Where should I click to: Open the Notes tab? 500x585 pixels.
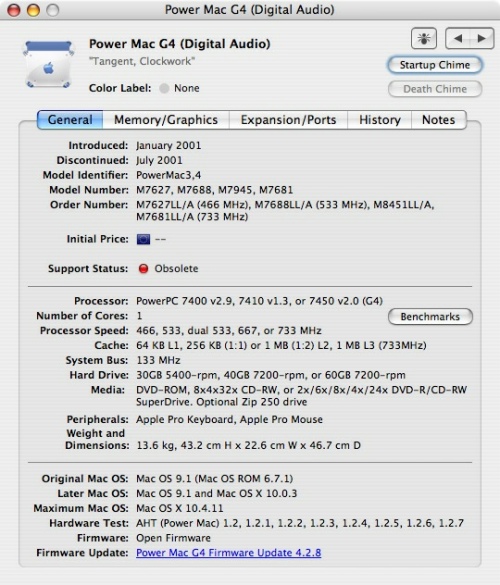click(438, 120)
